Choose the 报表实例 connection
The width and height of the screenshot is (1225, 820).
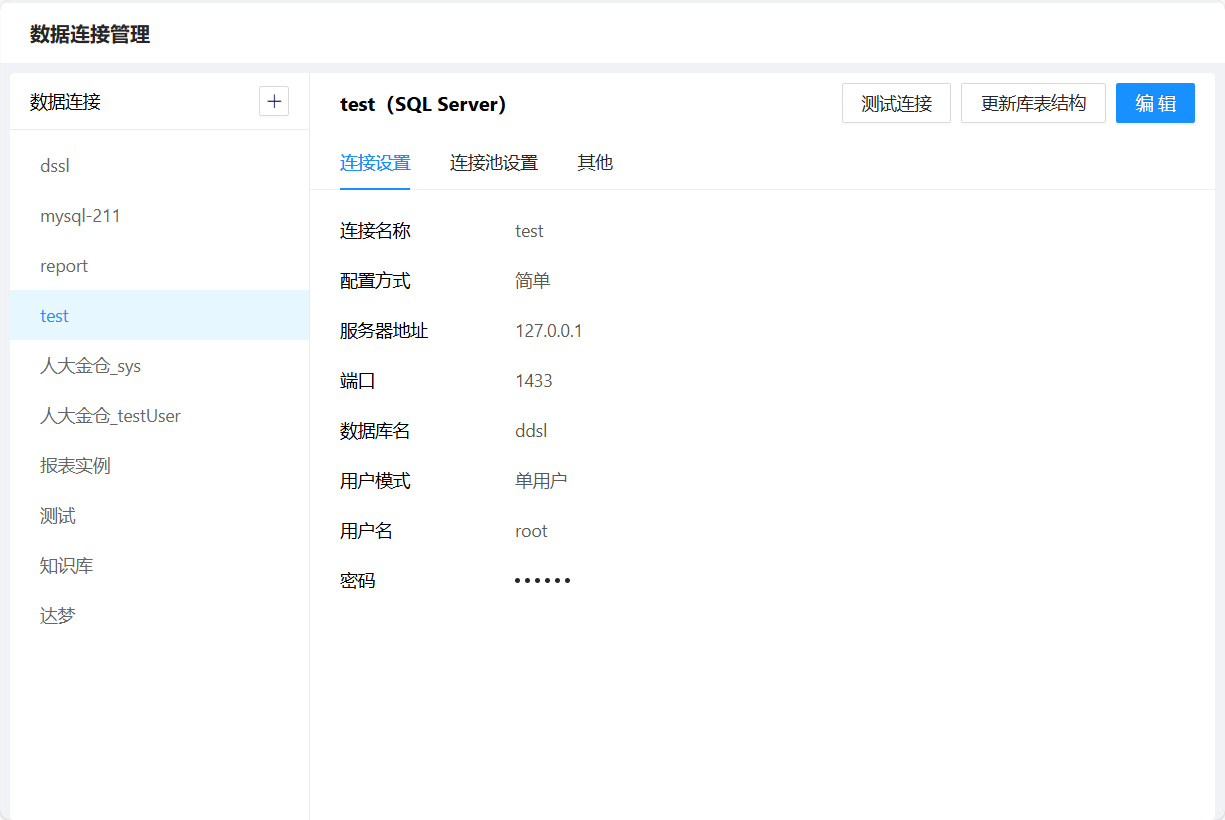[75, 466]
